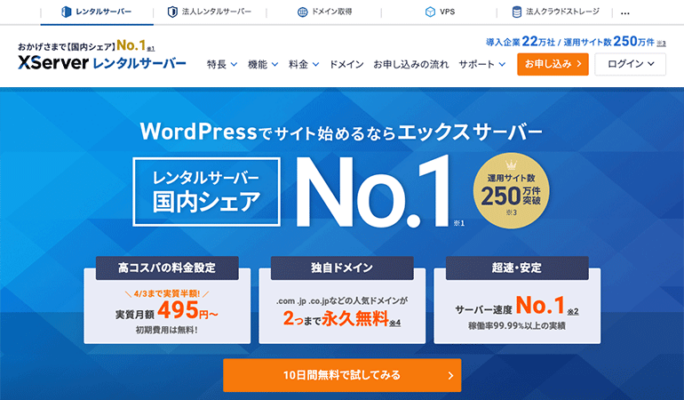This screenshot has width=684, height=400.
Task: Click the XServer レンタルサーバー logo
Action: (x=102, y=63)
